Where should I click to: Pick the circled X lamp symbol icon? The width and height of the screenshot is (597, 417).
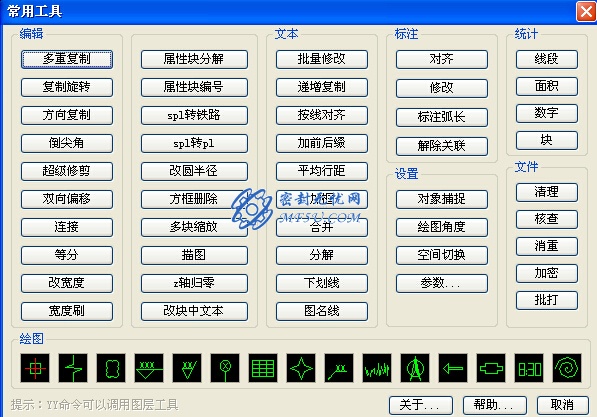point(225,368)
